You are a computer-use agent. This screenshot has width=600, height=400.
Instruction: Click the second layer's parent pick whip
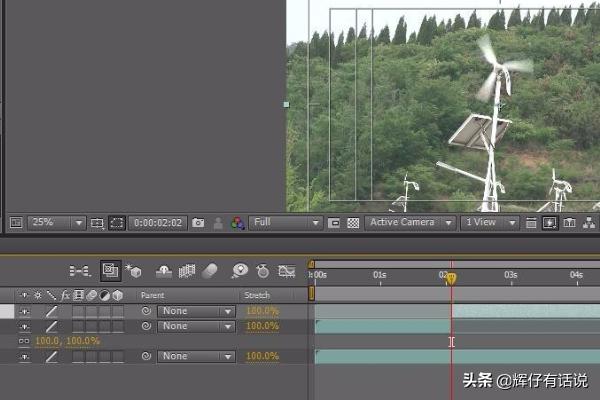(x=146, y=326)
